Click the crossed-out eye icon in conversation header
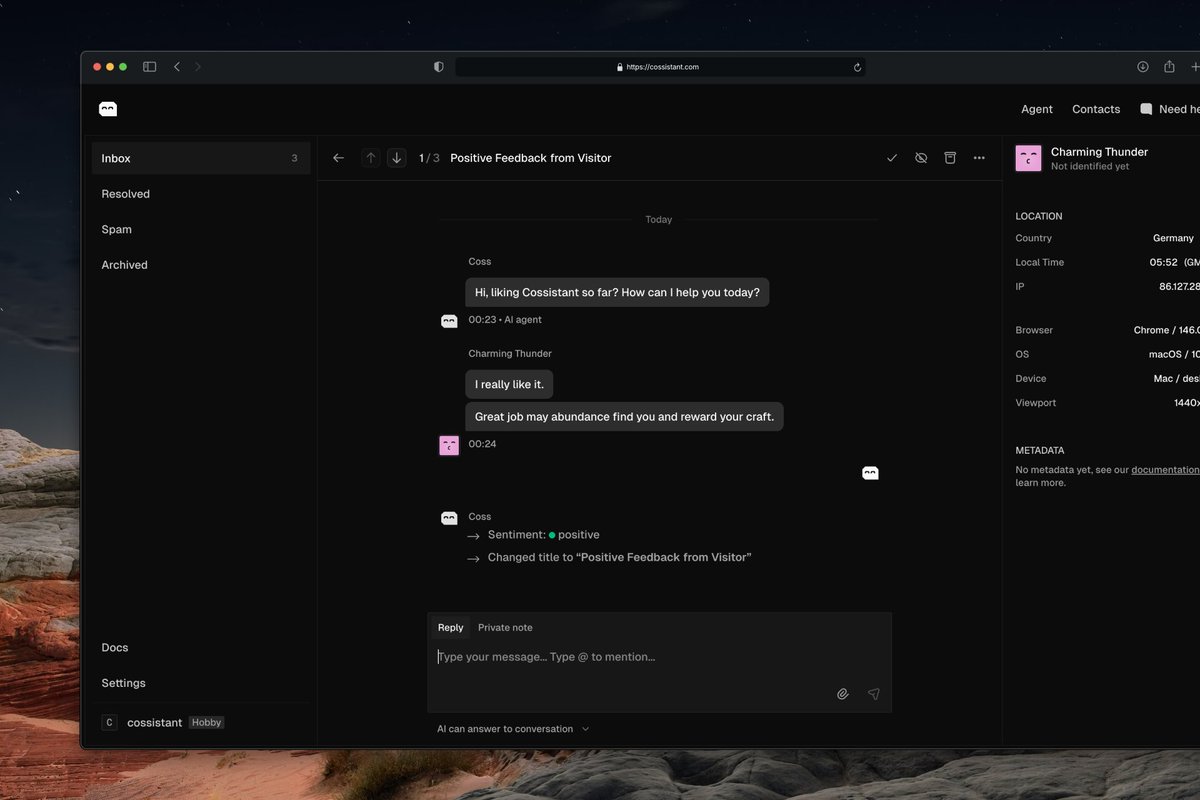 click(x=921, y=158)
